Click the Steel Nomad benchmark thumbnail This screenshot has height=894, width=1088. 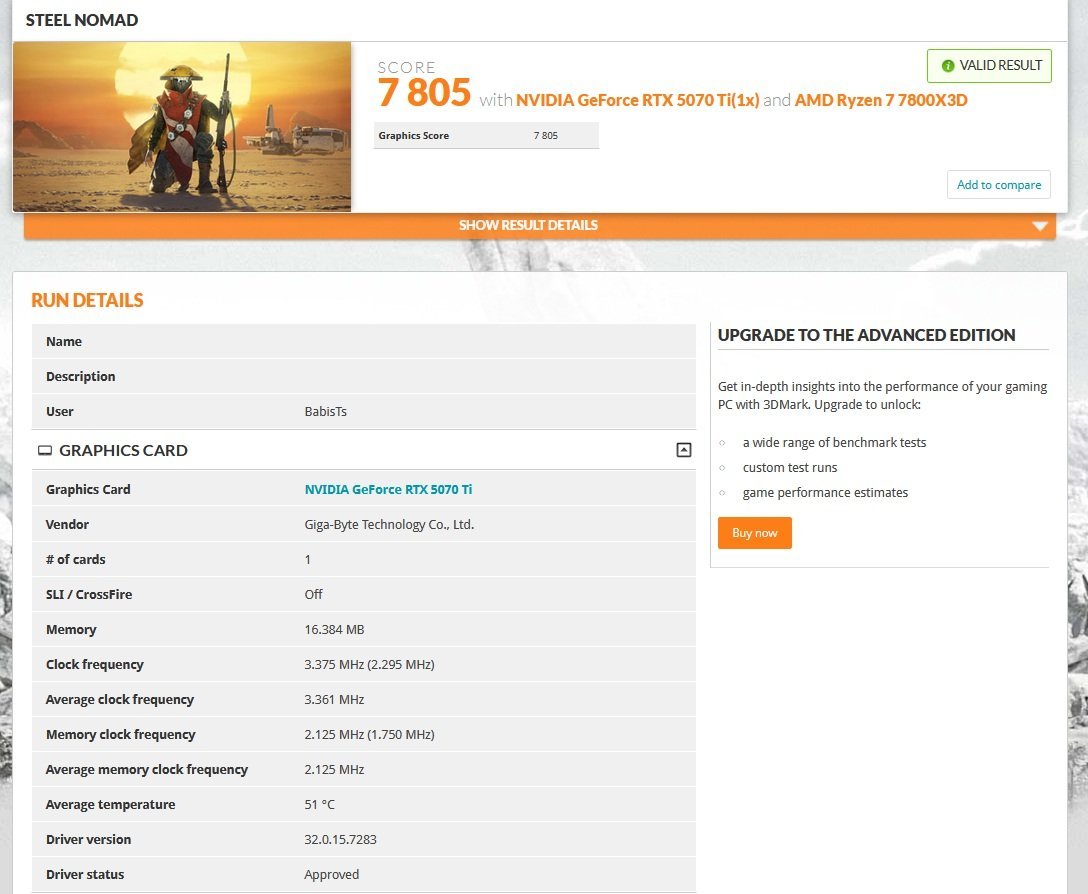pos(182,126)
